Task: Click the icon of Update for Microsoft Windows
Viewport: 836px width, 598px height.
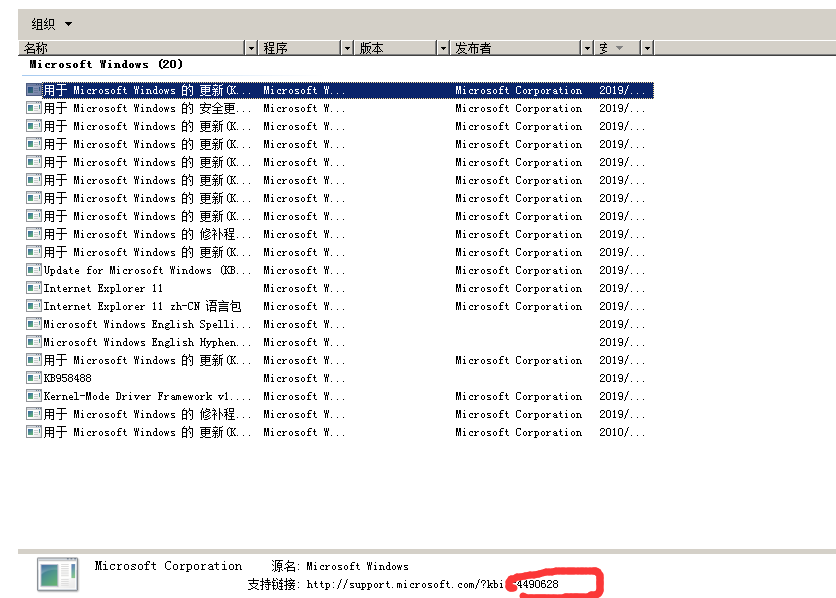Action: click(34, 270)
